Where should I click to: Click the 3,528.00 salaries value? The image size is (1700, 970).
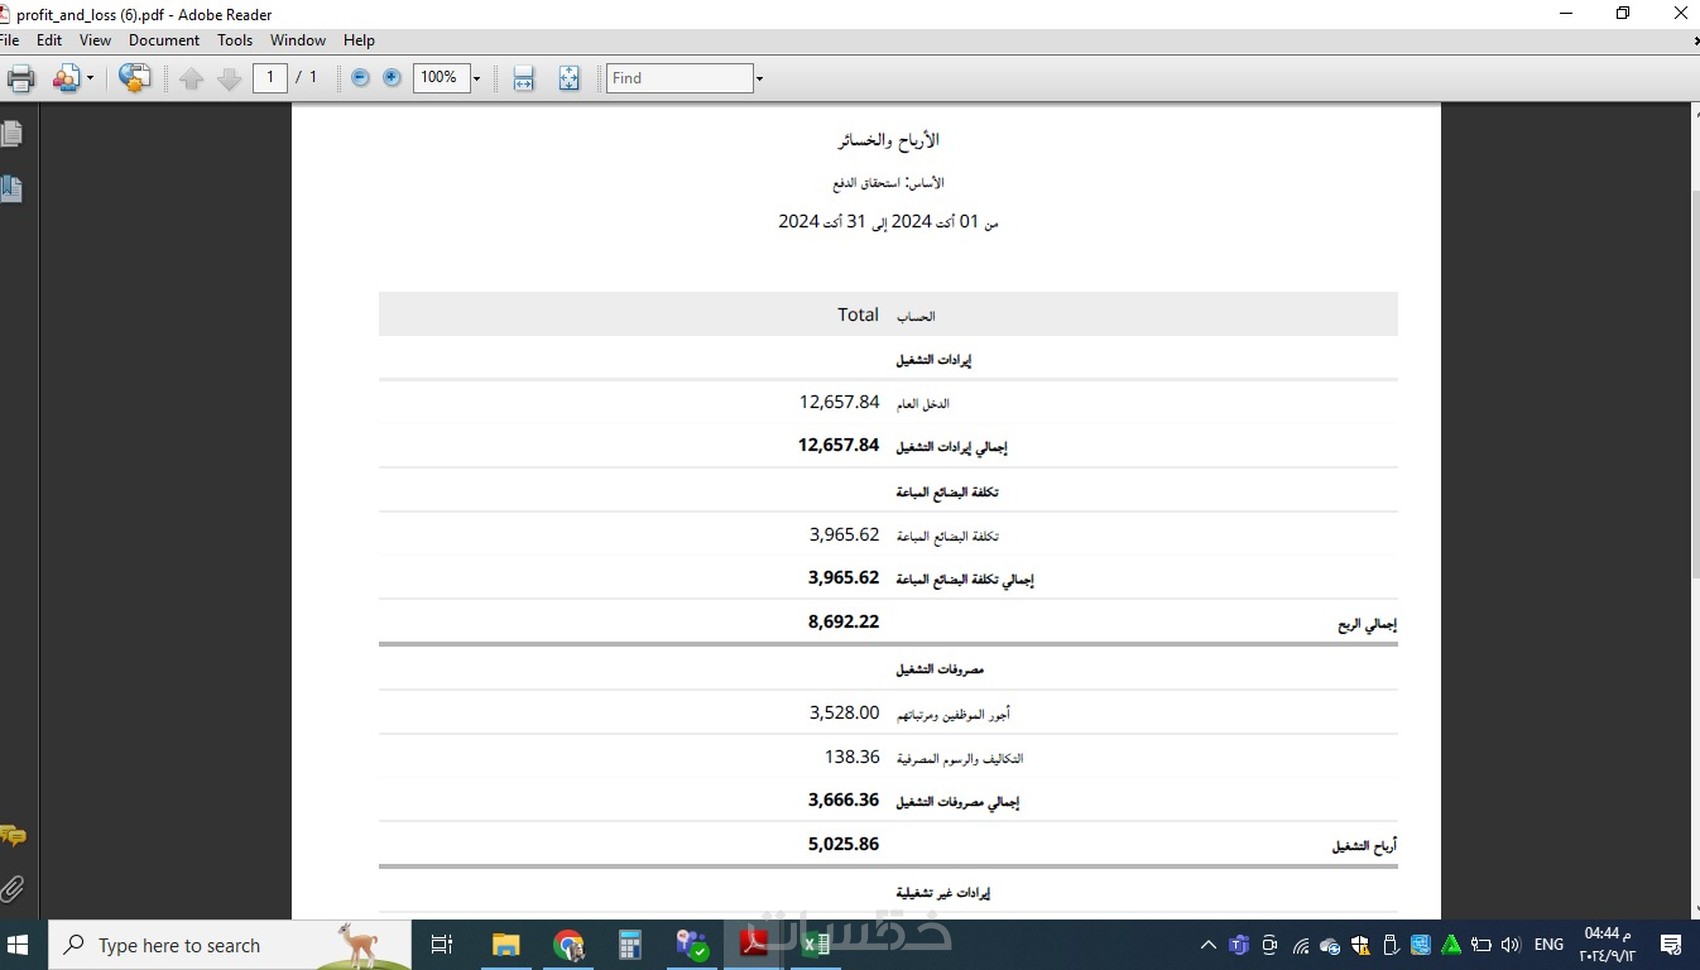pyautogui.click(x=845, y=712)
